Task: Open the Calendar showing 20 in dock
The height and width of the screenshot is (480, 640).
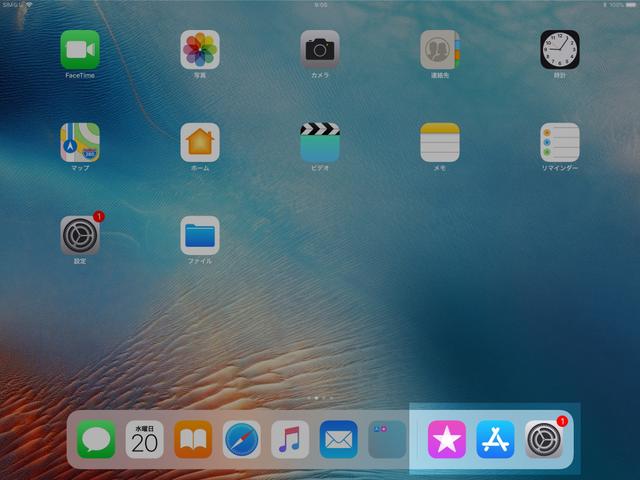Action: pyautogui.click(x=144, y=440)
